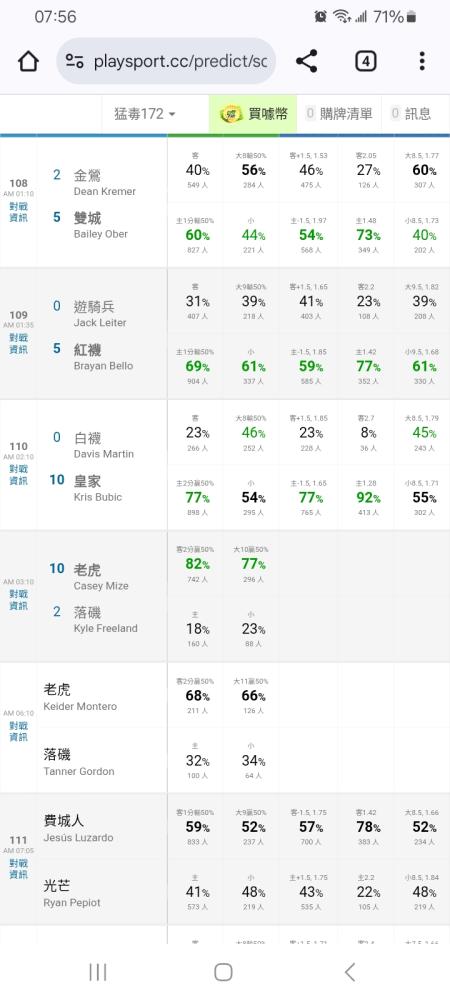Tap the Android home navigation button
This screenshot has width=450, height=1000.
coord(223,972)
